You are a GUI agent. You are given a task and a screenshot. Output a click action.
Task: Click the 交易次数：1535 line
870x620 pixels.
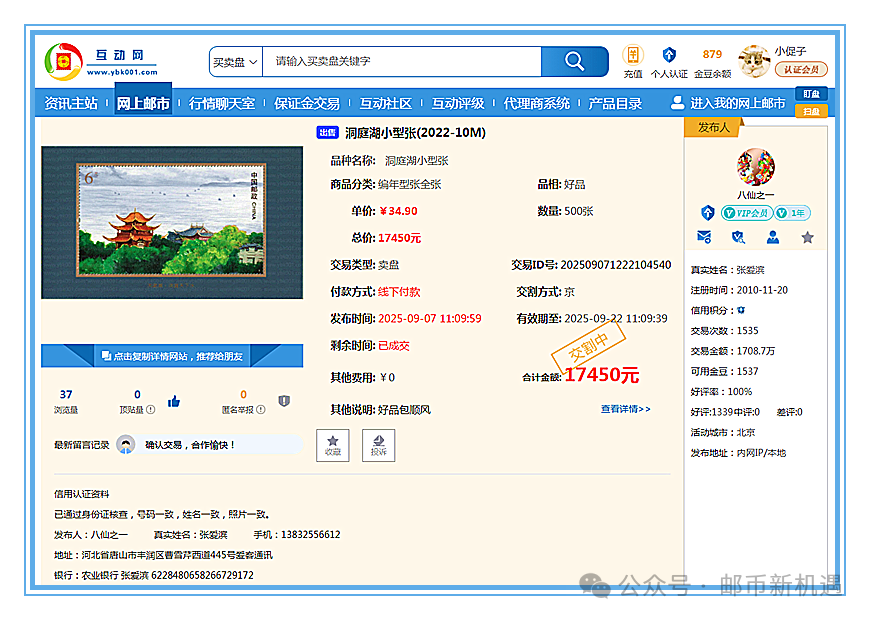click(724, 331)
